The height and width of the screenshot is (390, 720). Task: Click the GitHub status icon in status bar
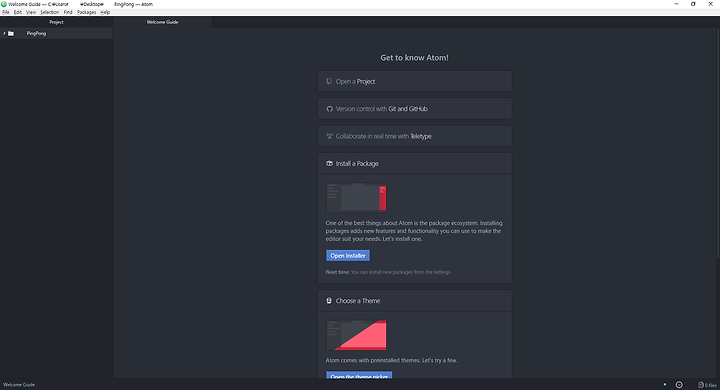(x=679, y=384)
